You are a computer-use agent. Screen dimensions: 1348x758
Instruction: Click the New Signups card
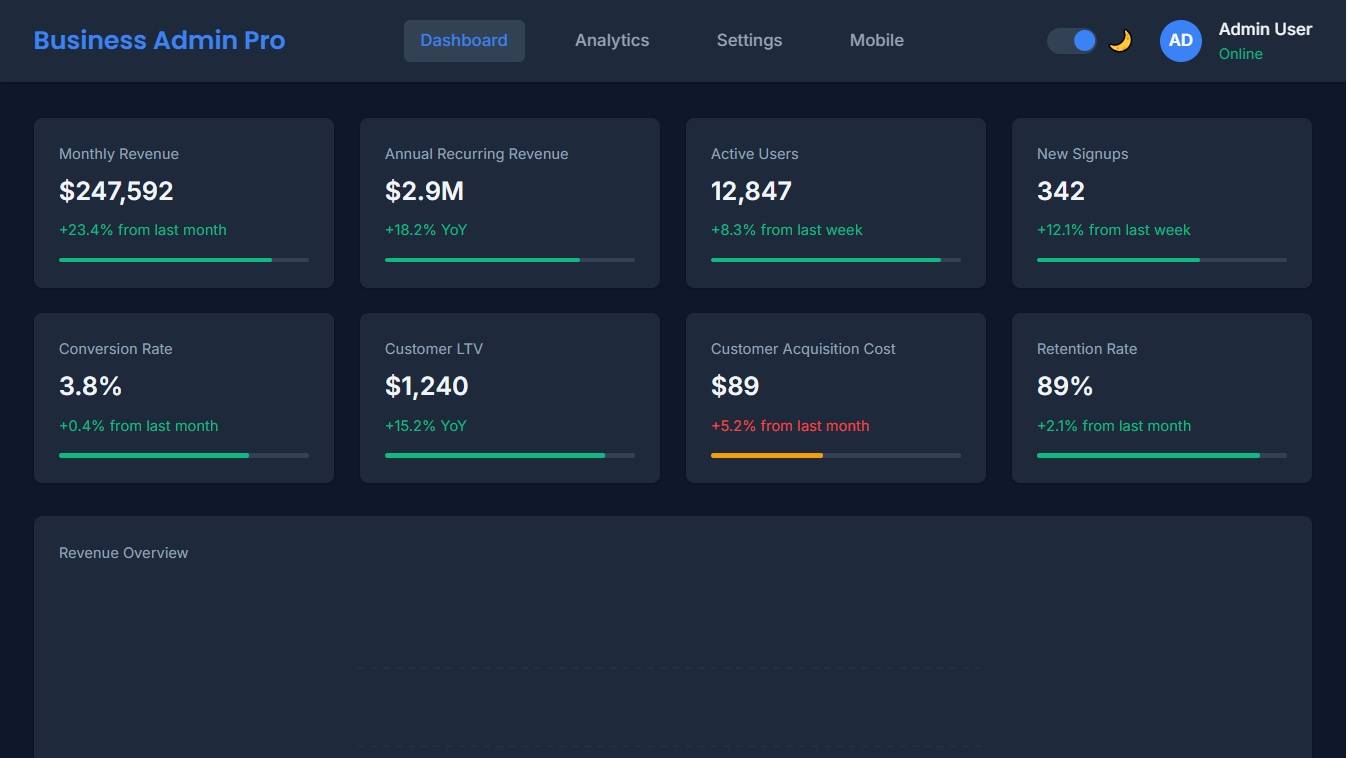coord(1161,202)
